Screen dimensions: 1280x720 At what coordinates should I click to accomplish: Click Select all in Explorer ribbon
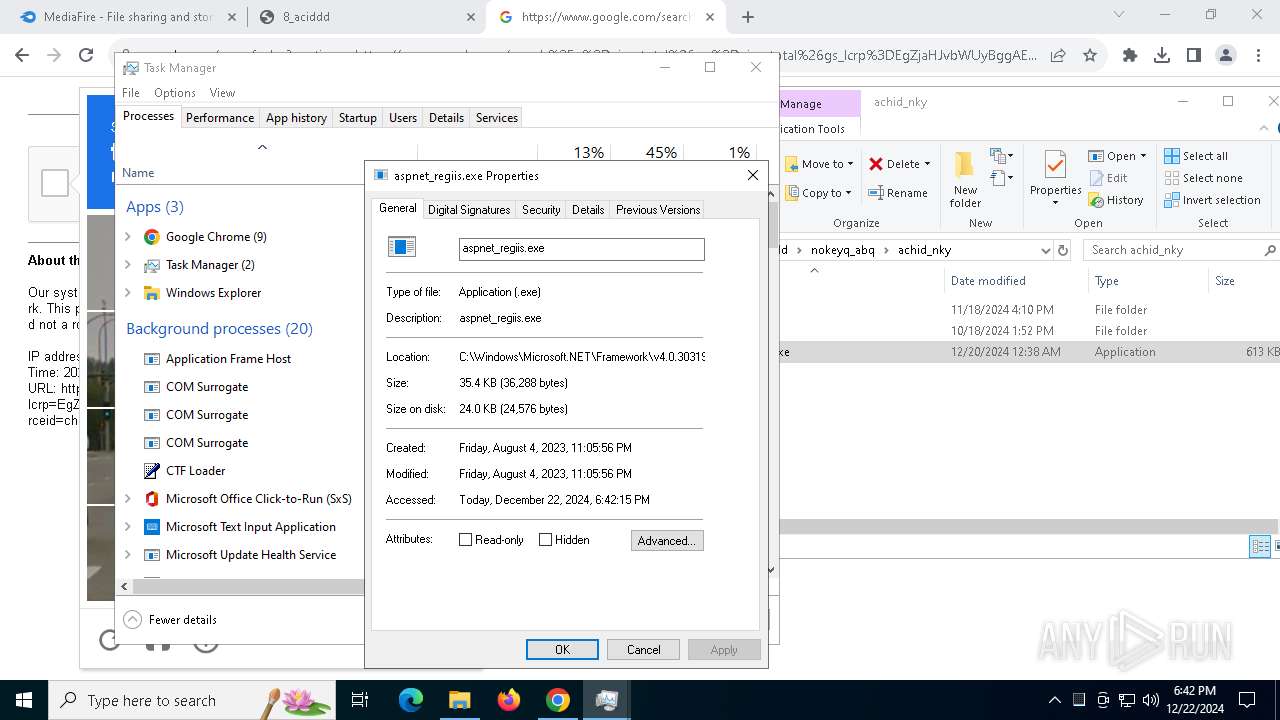tap(1196, 156)
